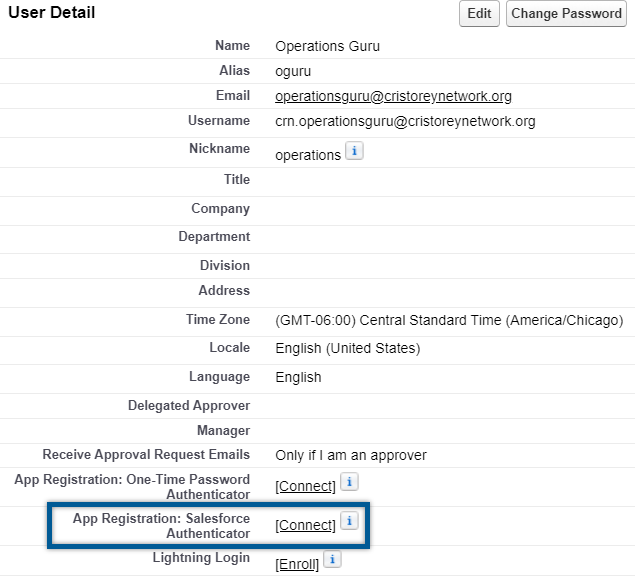Select username crn.operationsguru@cristoreynetwork.org
Image resolution: width=635 pixels, height=578 pixels.
point(405,121)
